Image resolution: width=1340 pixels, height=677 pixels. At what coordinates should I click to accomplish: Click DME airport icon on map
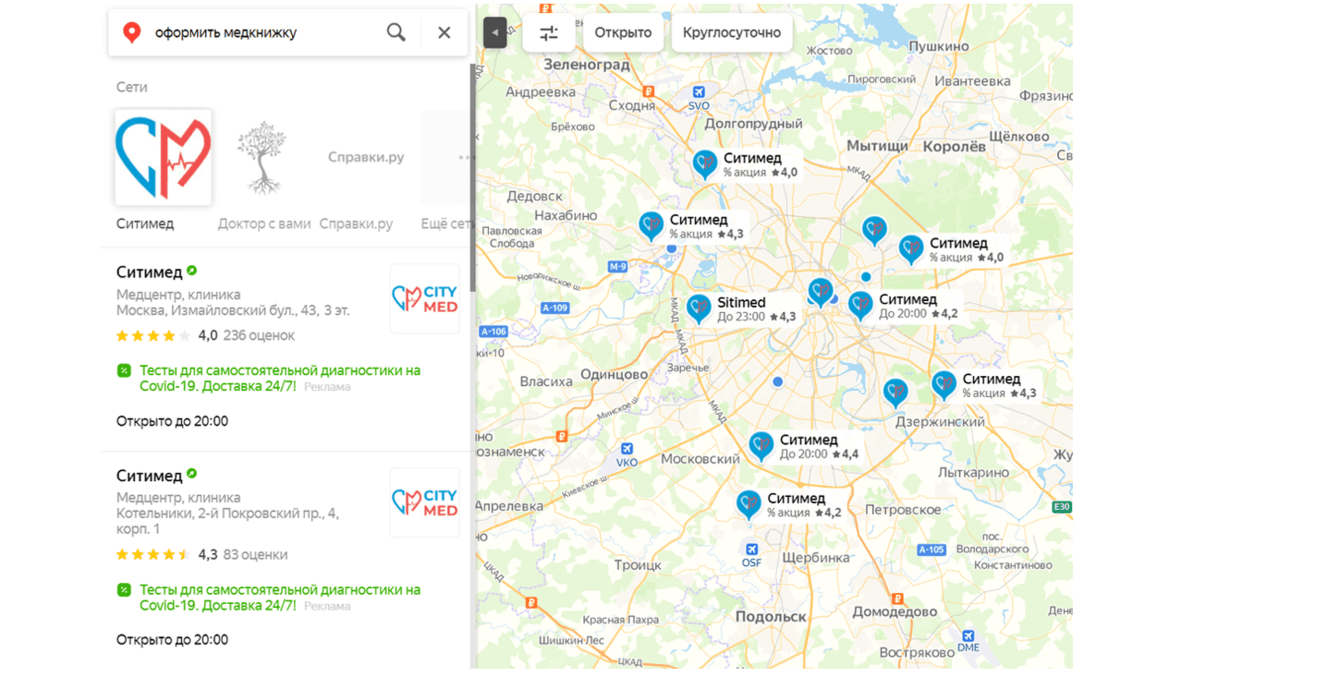(x=968, y=636)
